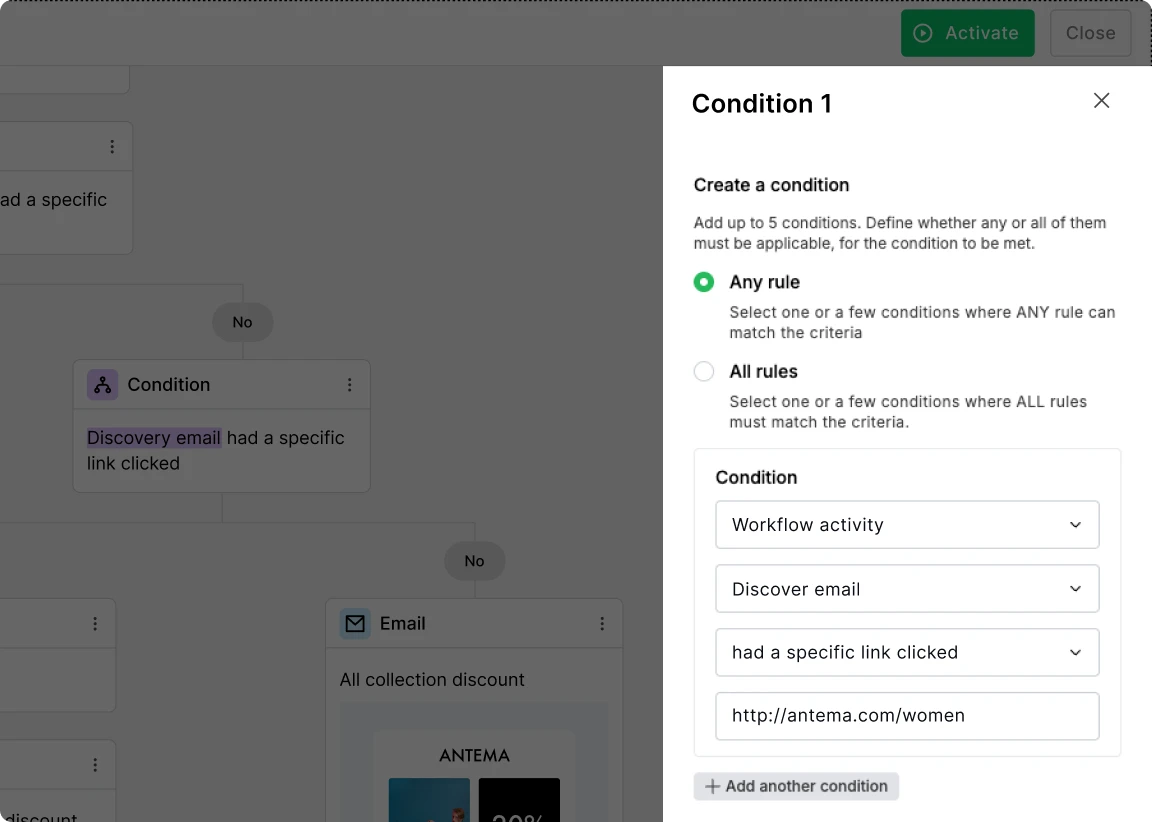Open the Condition node options menu

[349, 384]
